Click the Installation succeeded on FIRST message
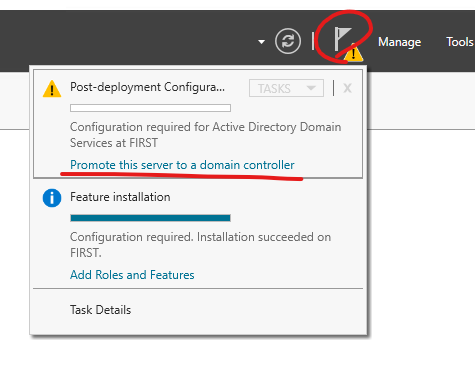 (200, 245)
